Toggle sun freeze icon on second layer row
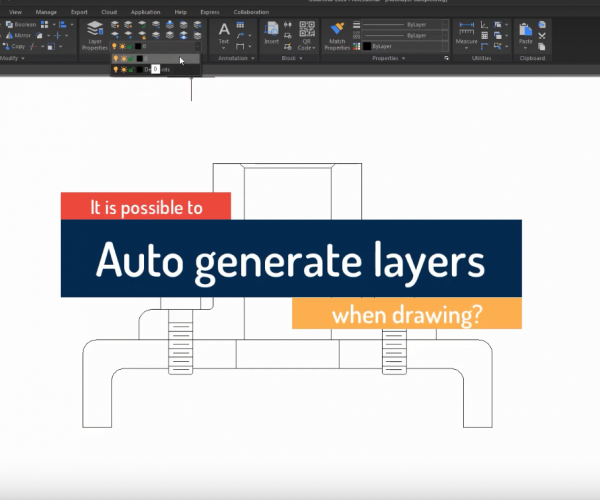Screen dimensions: 600x500 124,70
